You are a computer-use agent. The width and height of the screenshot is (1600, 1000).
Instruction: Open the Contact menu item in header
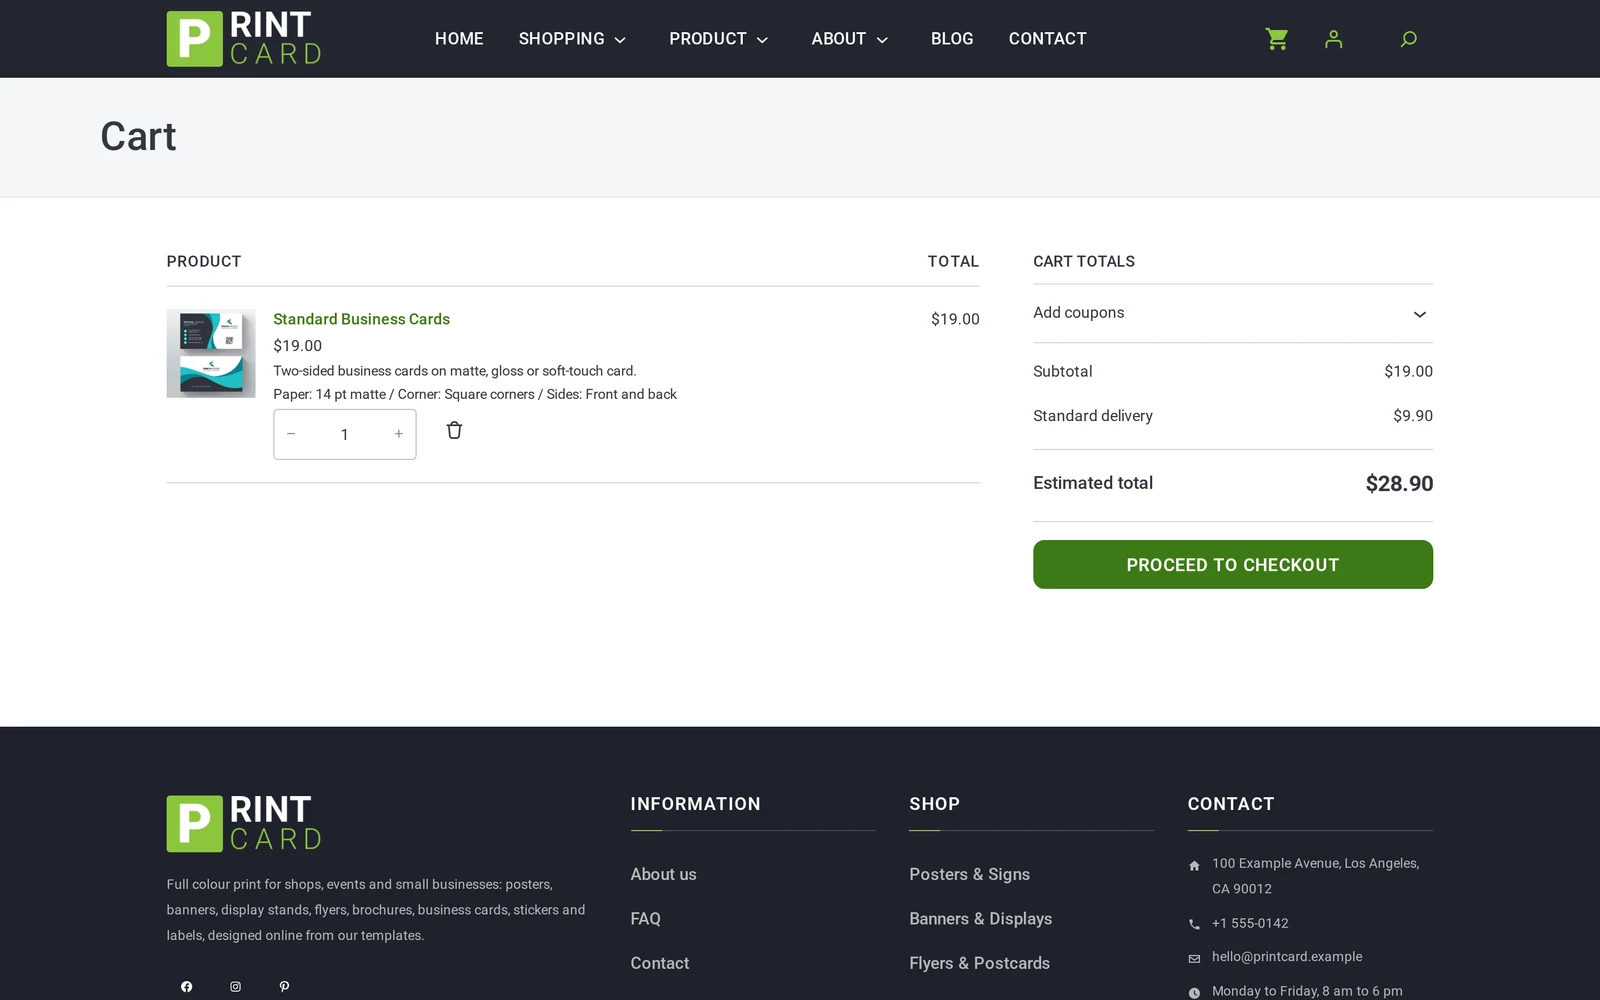(x=1047, y=39)
